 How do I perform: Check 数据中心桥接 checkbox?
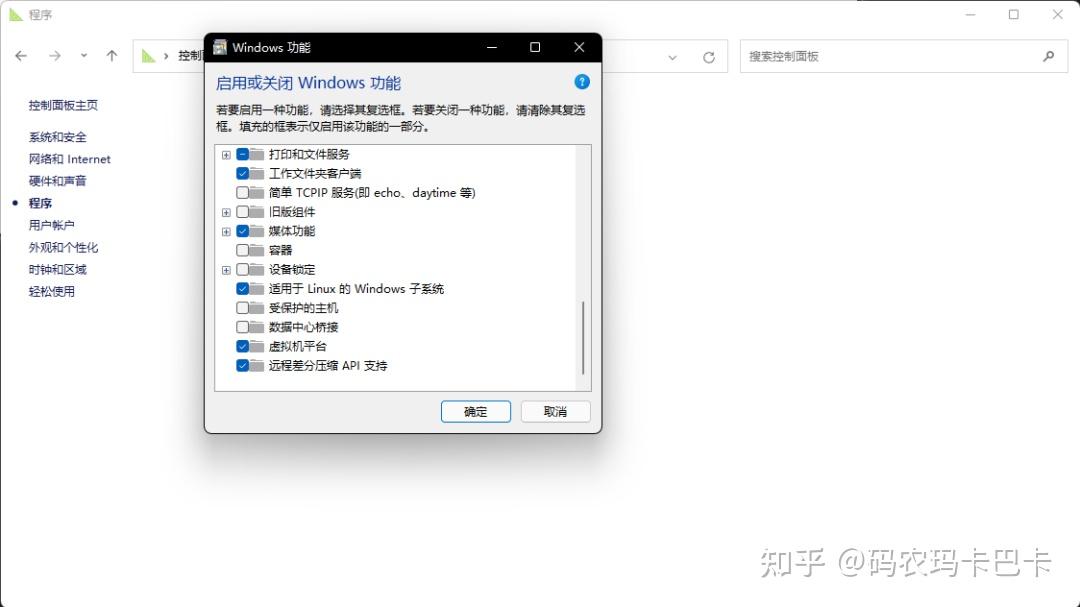coord(242,327)
